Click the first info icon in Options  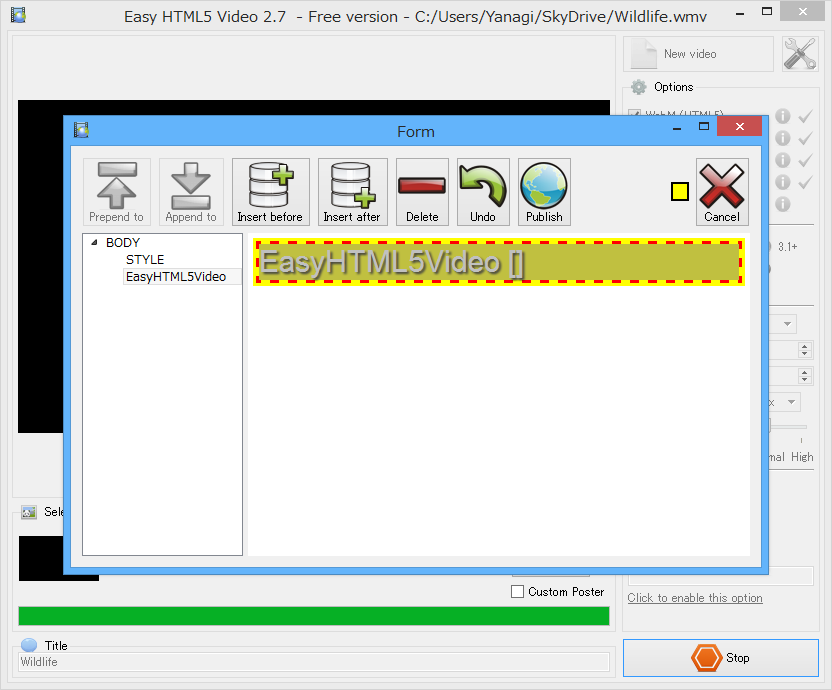point(783,116)
